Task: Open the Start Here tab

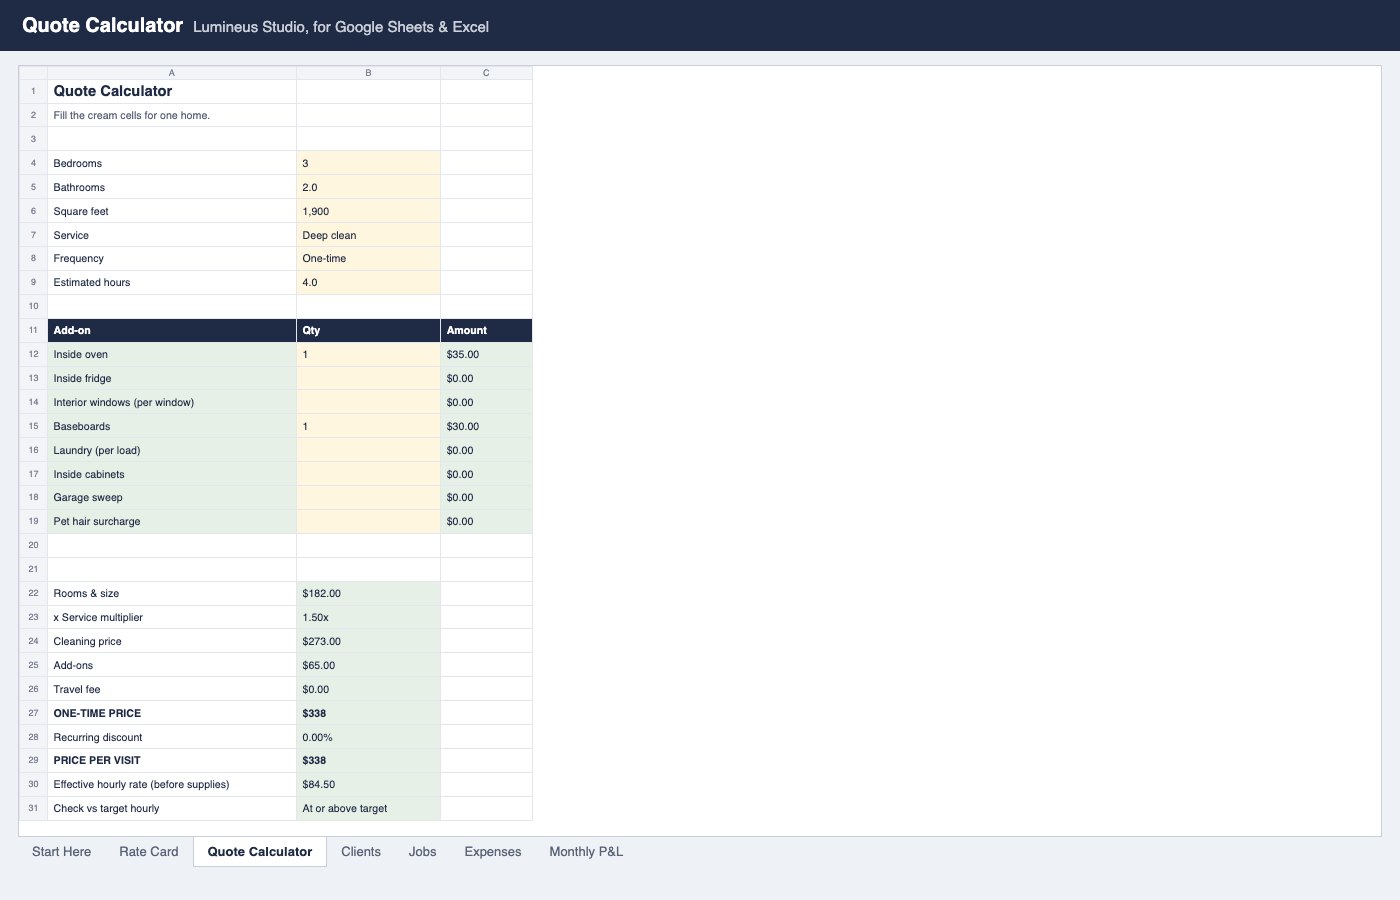Action: [61, 852]
